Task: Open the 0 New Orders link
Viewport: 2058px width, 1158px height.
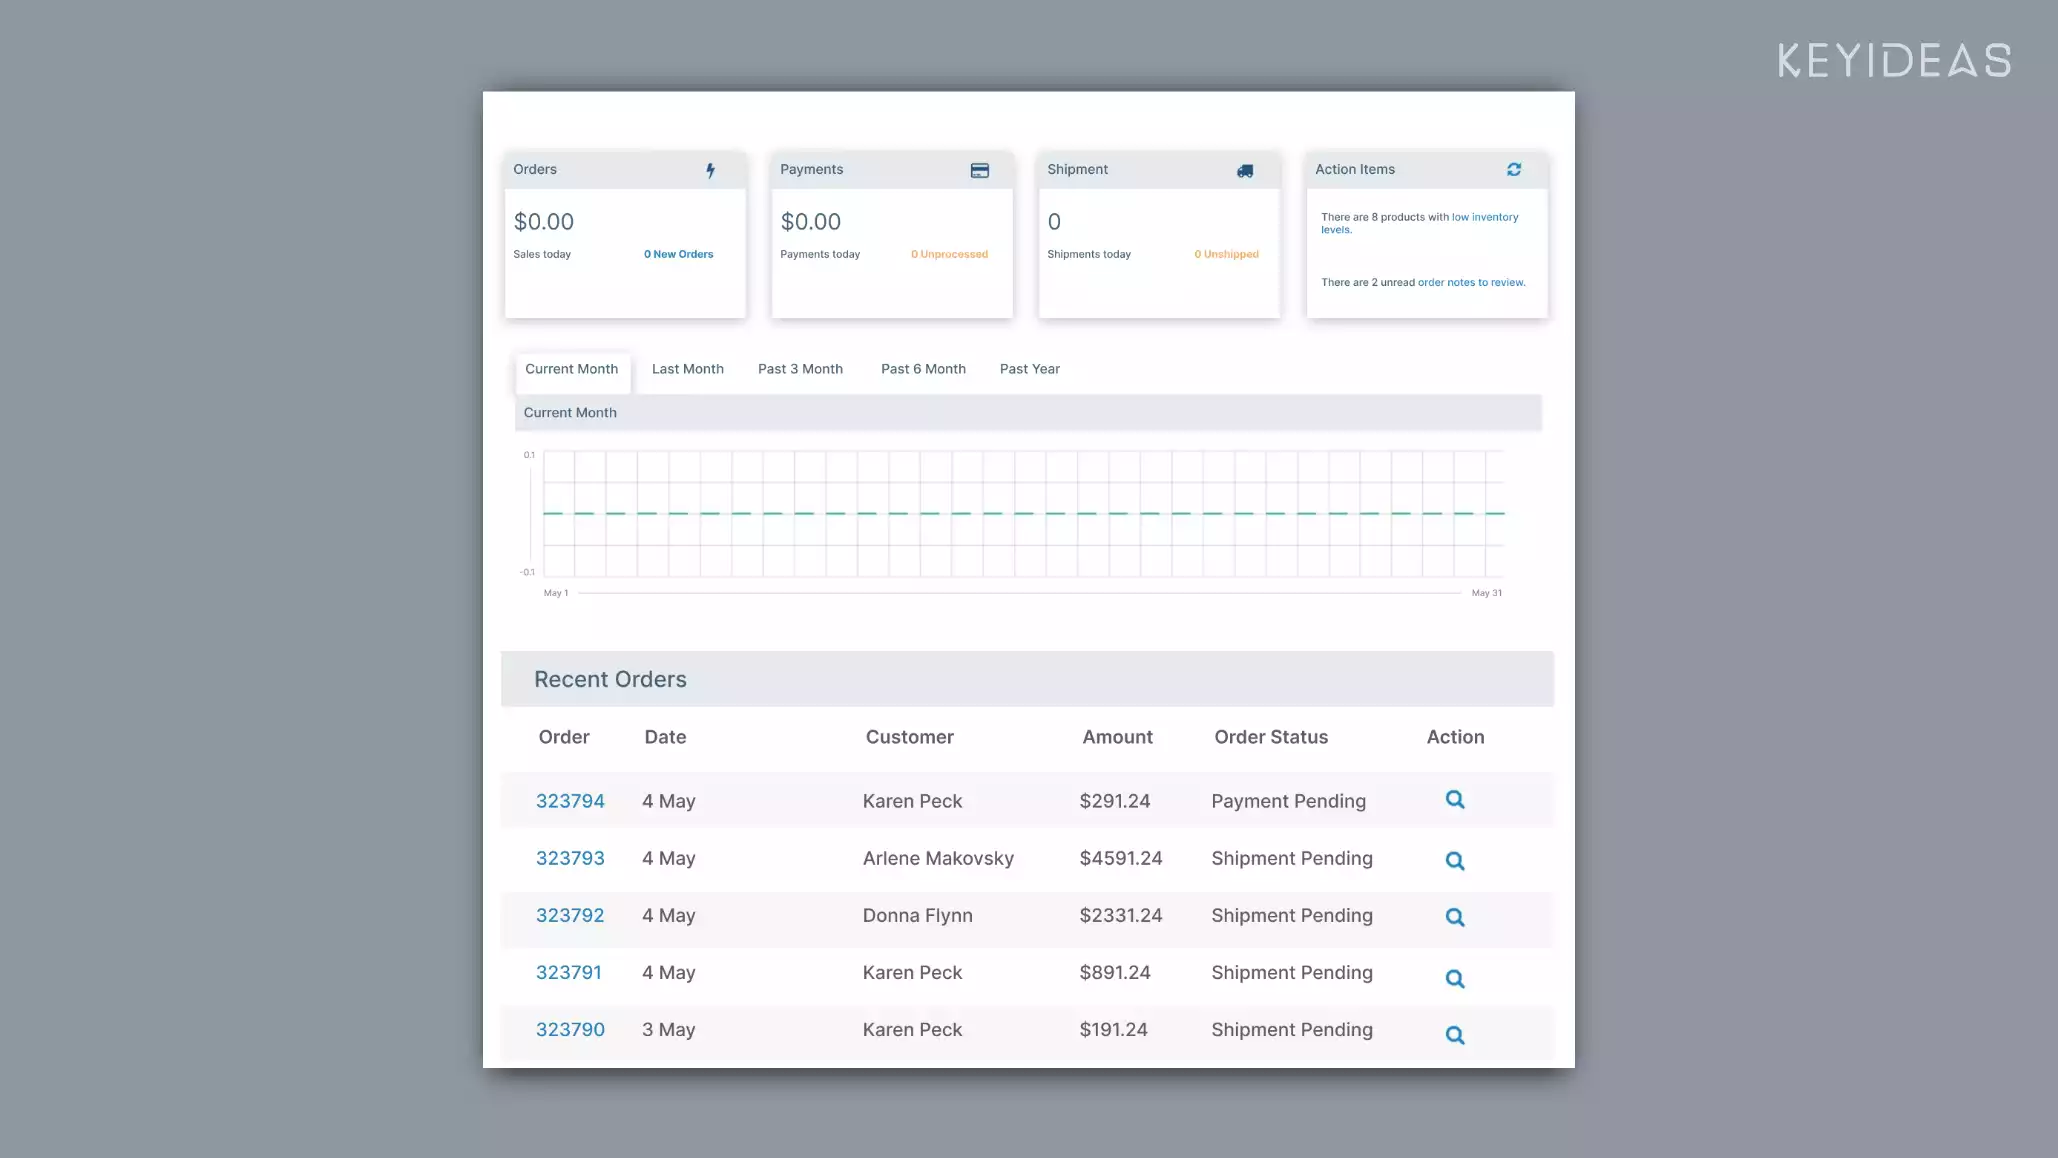Action: [x=678, y=254]
